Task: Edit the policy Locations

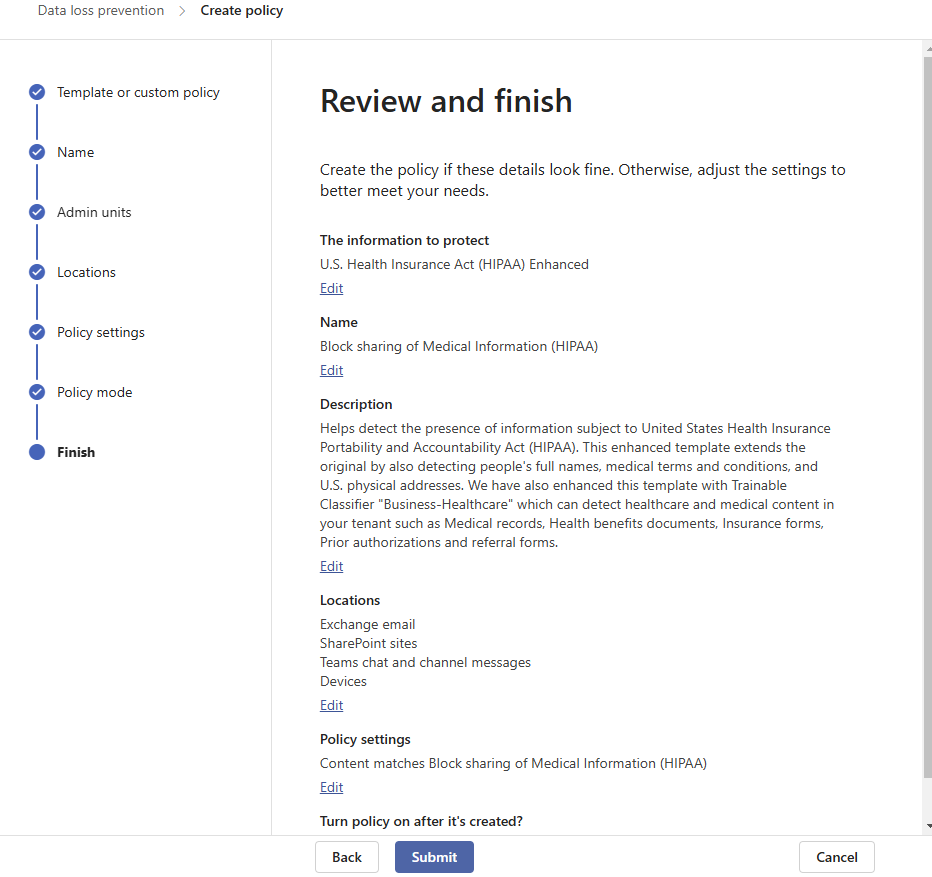Action: point(331,705)
